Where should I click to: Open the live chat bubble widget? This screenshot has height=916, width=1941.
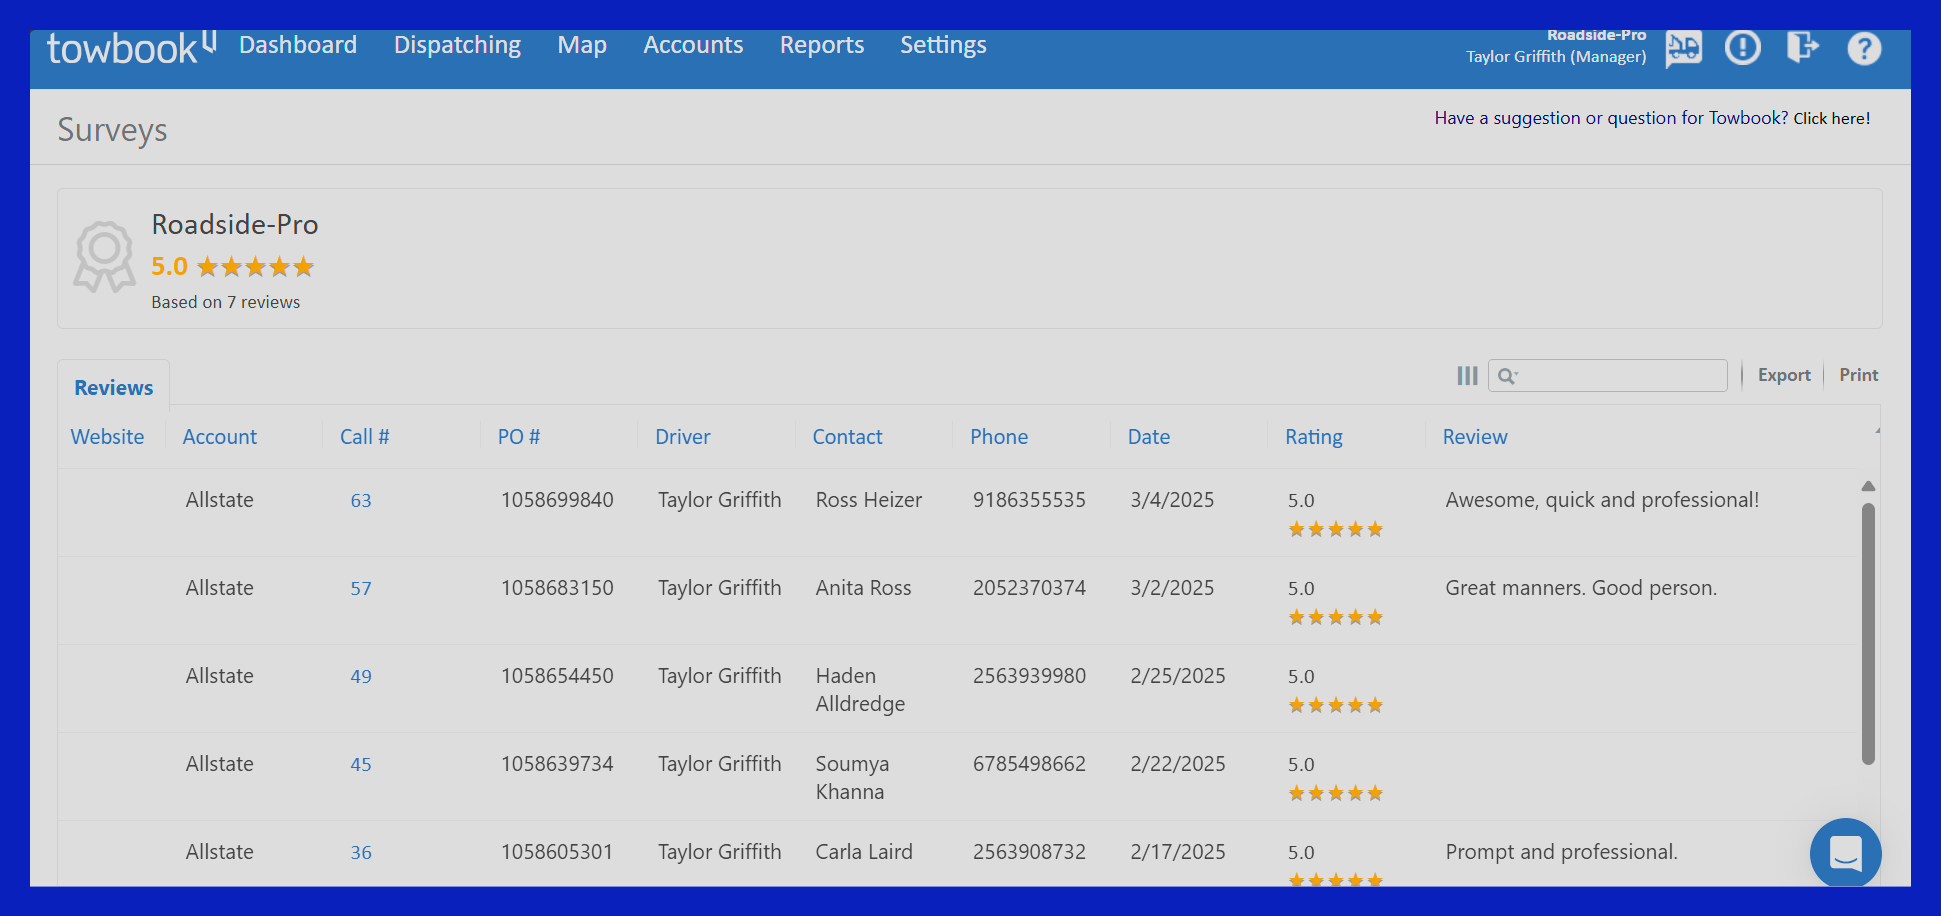click(1845, 853)
